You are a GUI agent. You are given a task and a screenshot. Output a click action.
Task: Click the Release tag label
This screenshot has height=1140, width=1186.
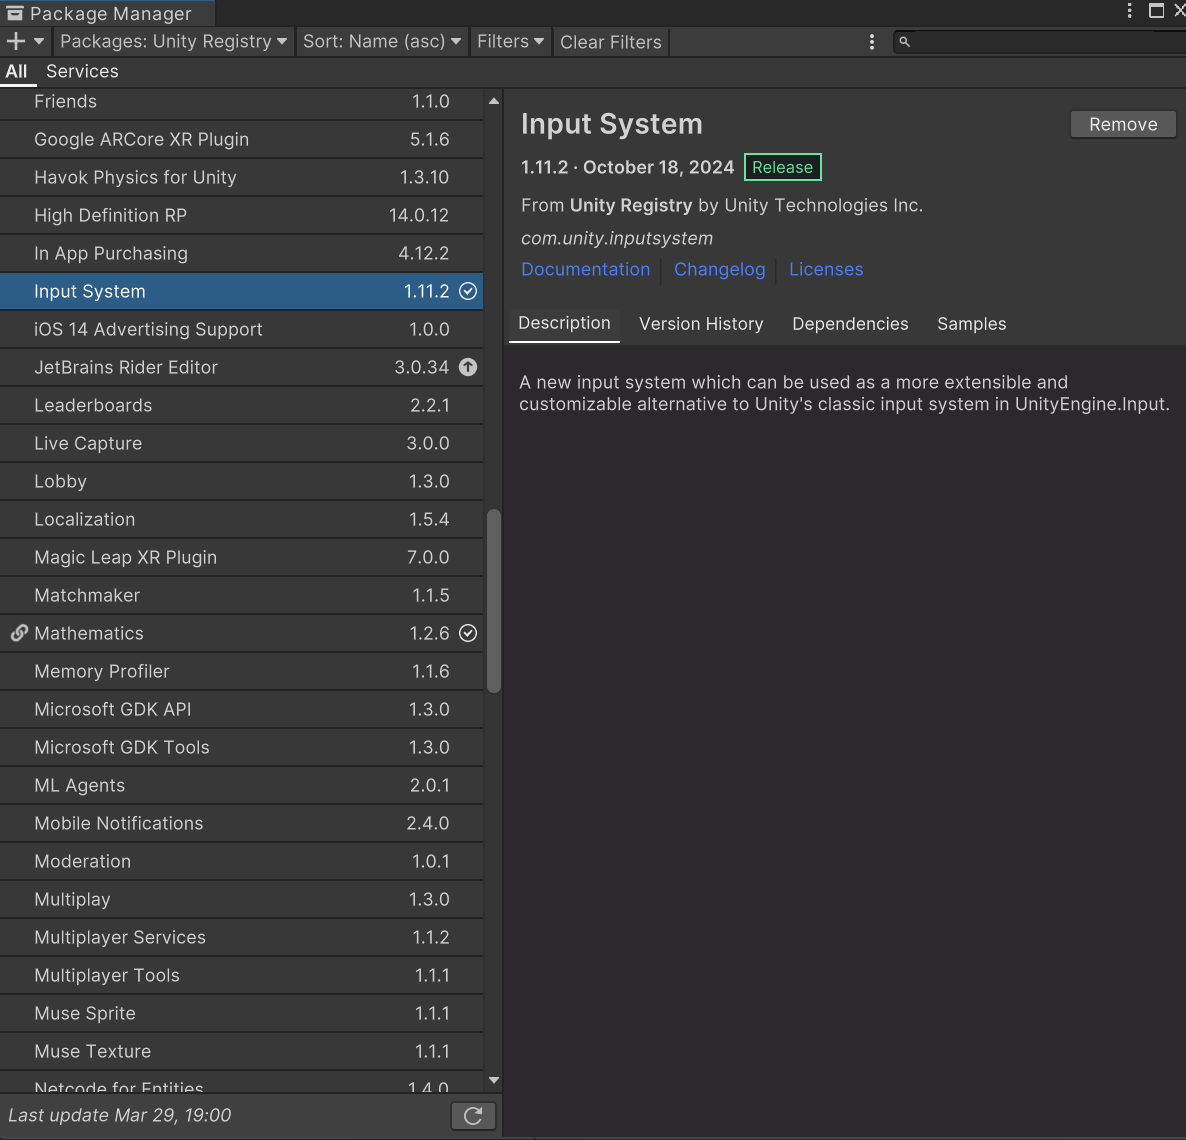click(782, 167)
